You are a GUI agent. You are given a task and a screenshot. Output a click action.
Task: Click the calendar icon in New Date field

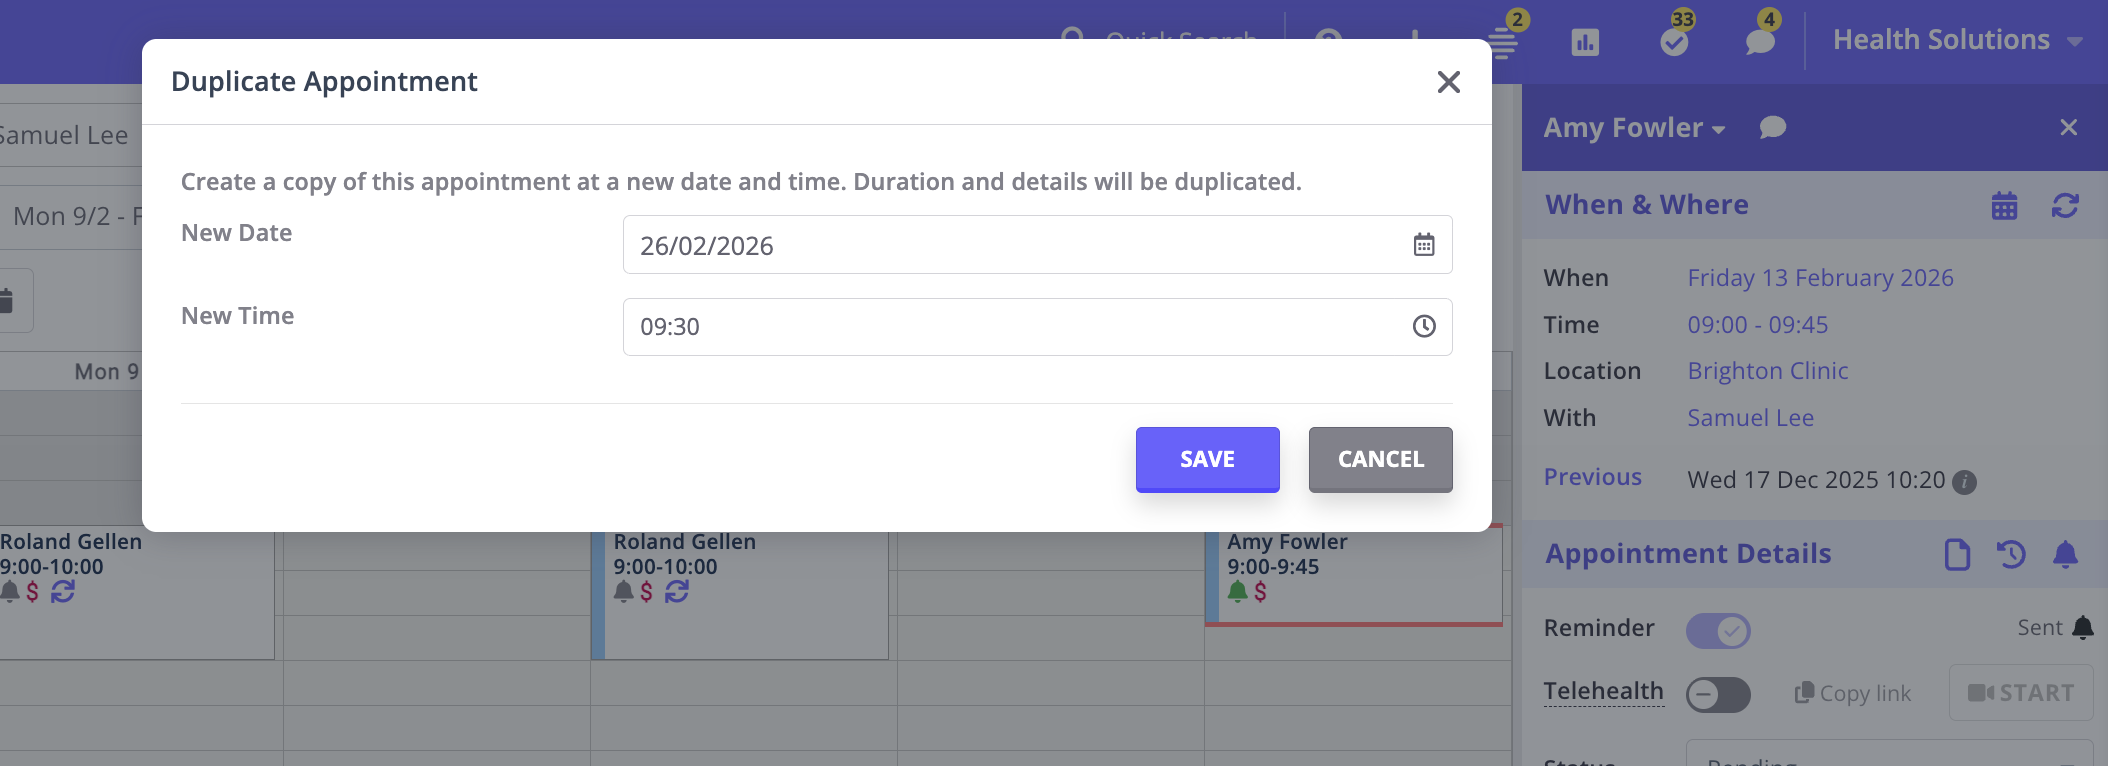pos(1424,245)
